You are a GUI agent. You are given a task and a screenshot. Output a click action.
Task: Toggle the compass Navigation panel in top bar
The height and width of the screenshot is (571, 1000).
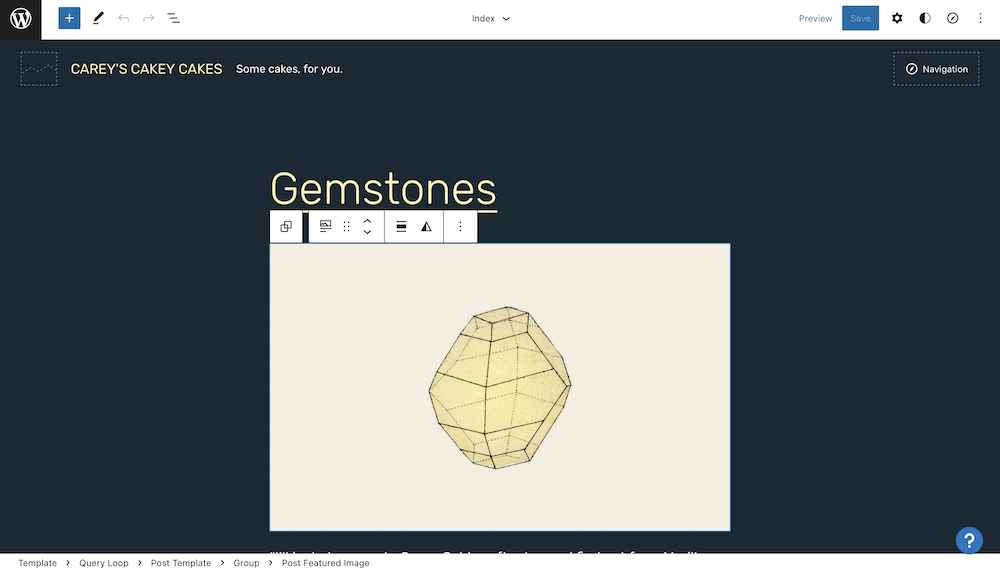click(953, 18)
